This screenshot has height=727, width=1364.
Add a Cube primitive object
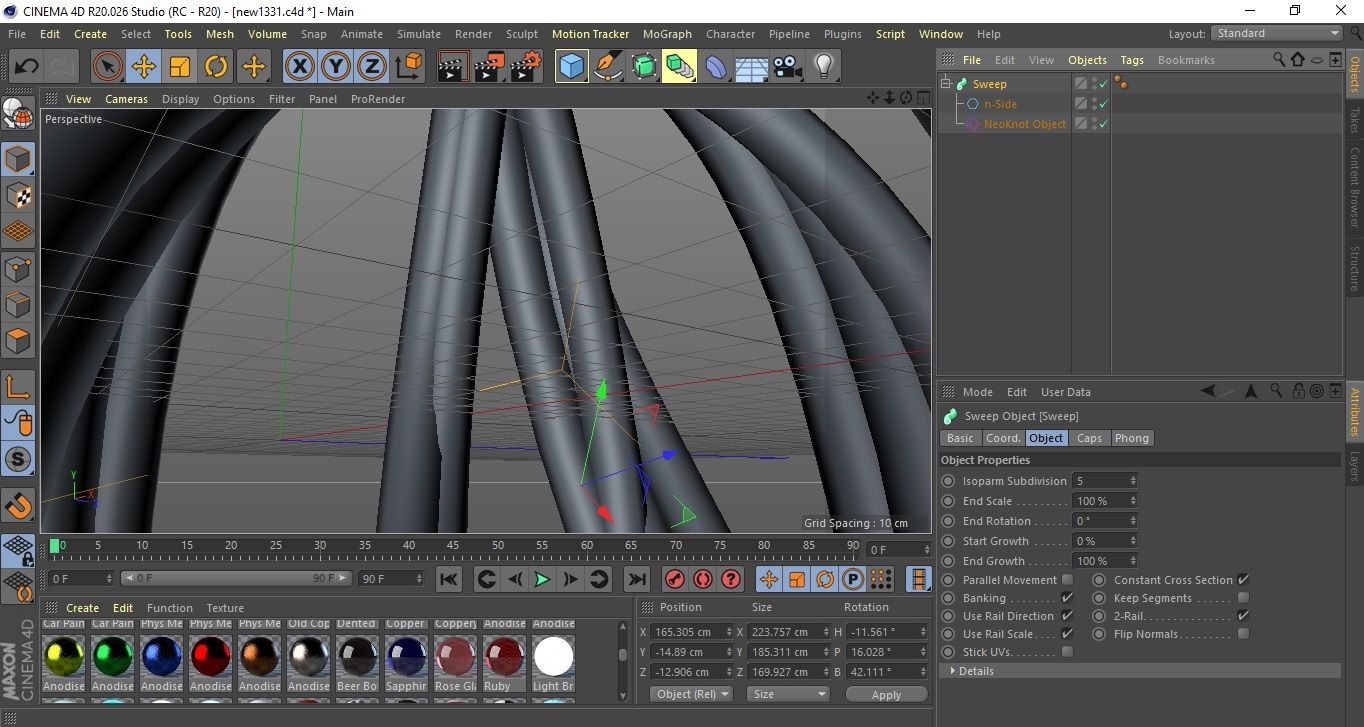(572, 67)
